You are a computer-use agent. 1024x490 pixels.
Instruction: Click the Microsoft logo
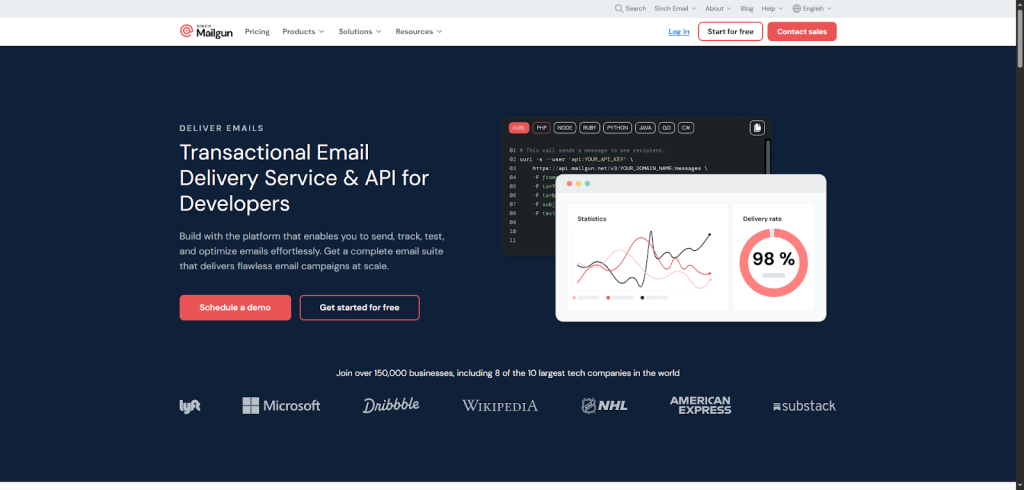pos(281,406)
